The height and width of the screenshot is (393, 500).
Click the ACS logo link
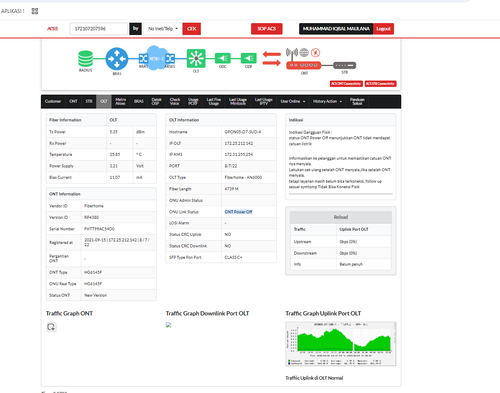[x=52, y=29]
